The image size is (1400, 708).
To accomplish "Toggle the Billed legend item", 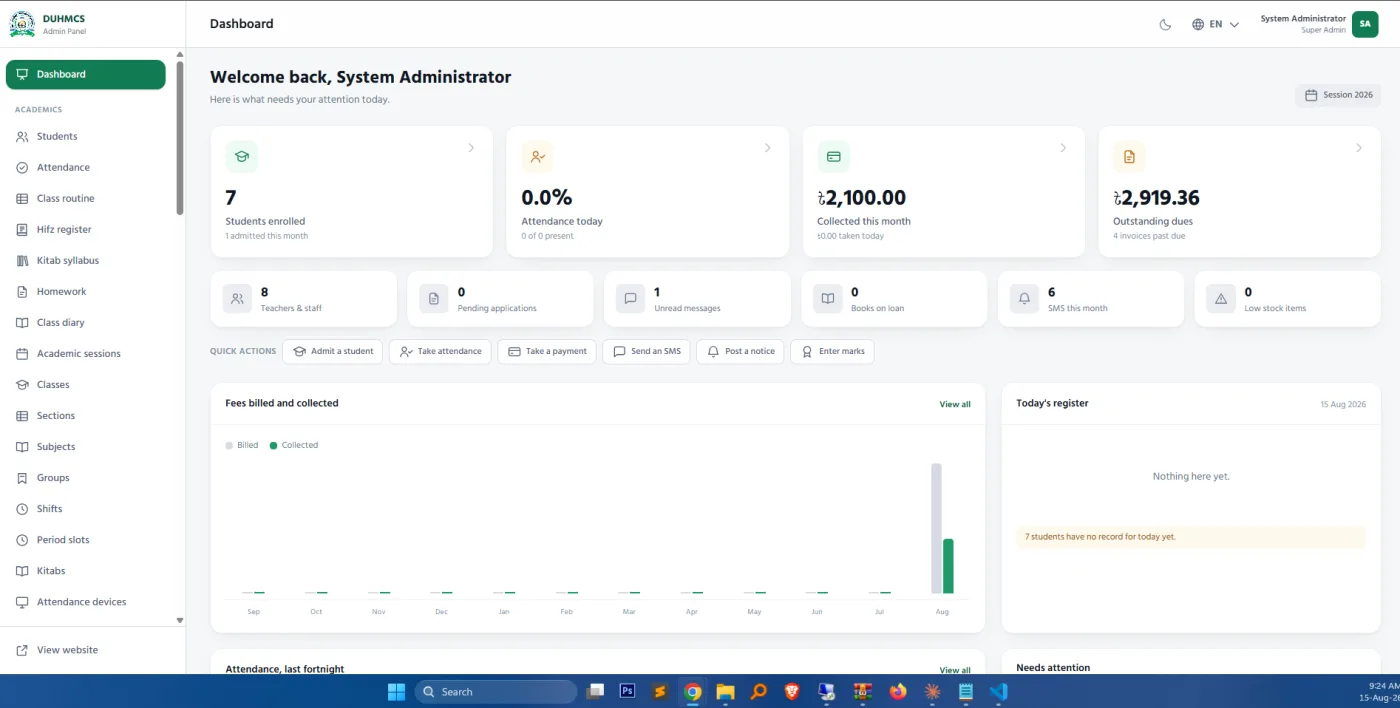I will 242,445.
